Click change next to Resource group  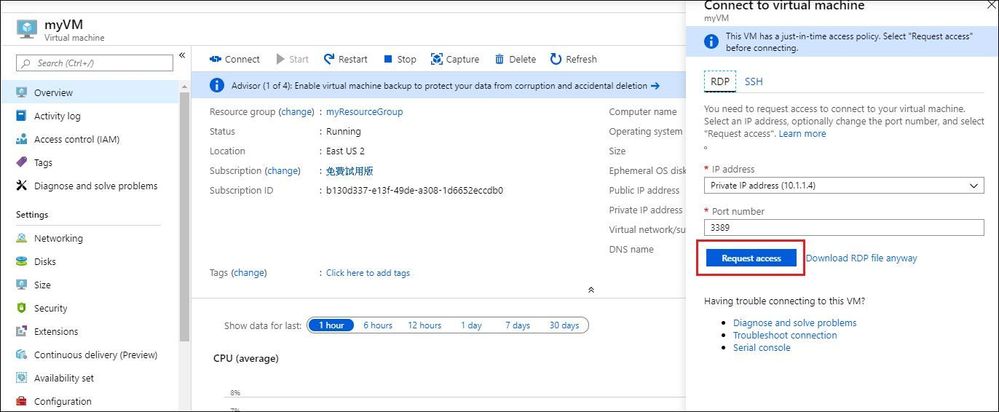296,111
